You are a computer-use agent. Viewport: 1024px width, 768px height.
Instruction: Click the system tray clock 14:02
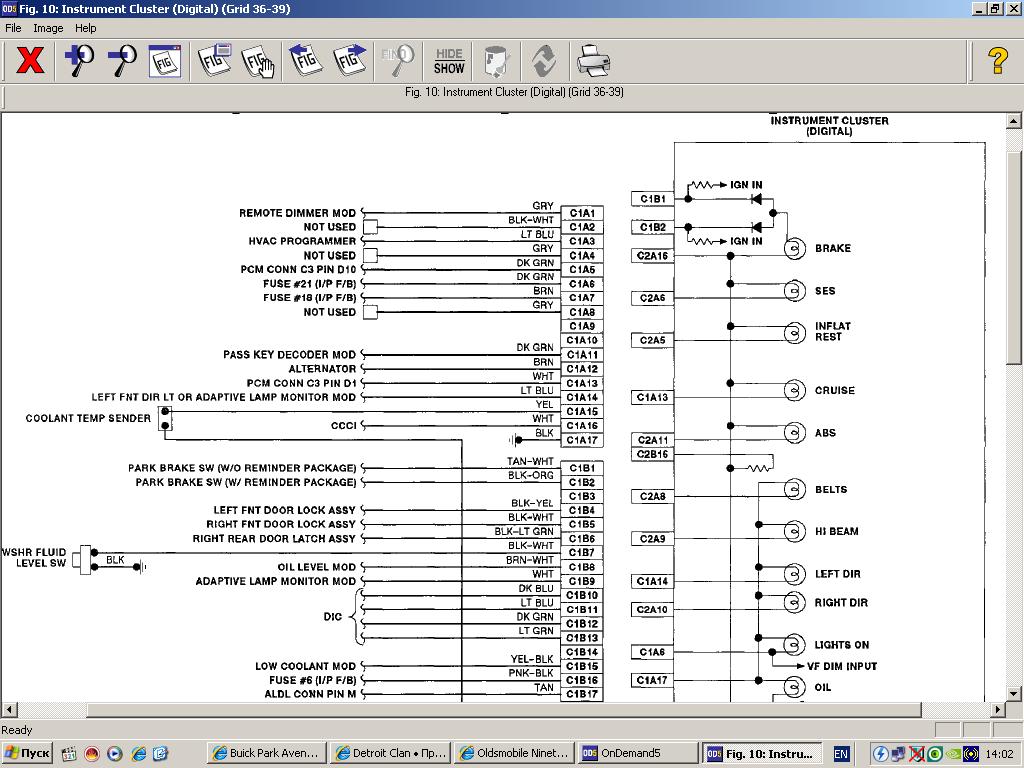coord(999,754)
